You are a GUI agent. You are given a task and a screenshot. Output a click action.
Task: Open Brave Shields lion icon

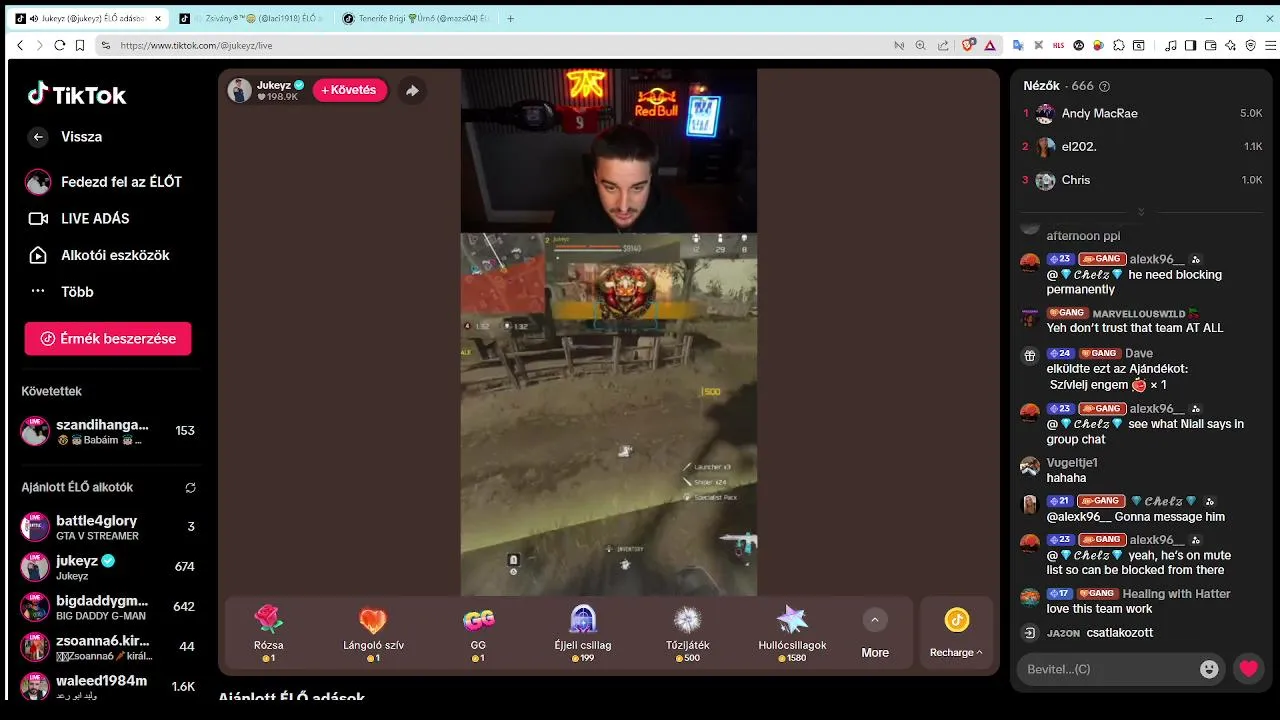pyautogui.click(x=968, y=45)
